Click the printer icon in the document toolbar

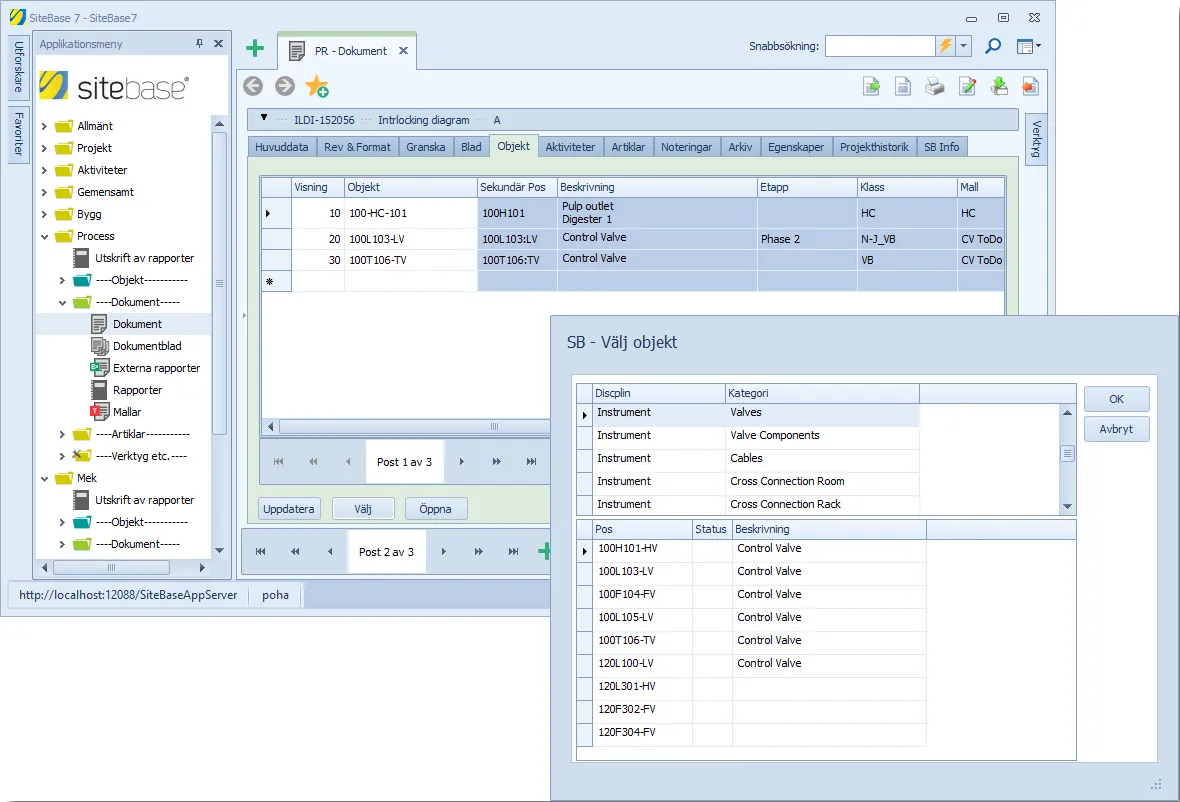coord(935,87)
